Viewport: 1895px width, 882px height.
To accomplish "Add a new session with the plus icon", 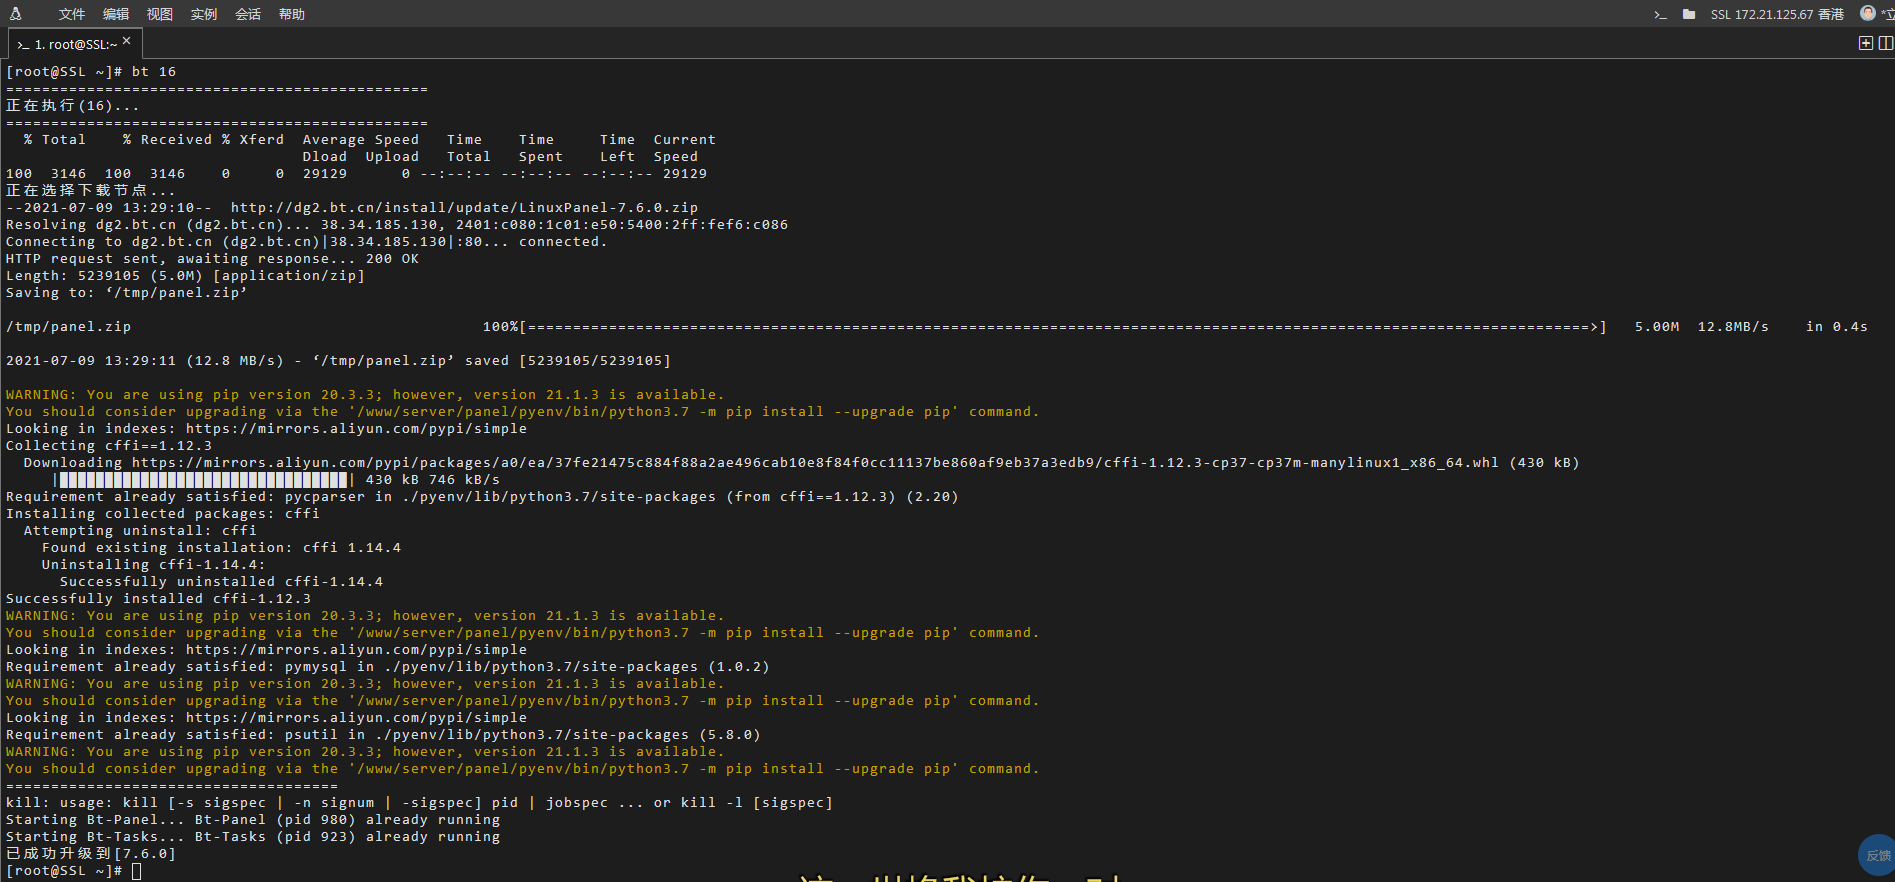I will (1866, 43).
